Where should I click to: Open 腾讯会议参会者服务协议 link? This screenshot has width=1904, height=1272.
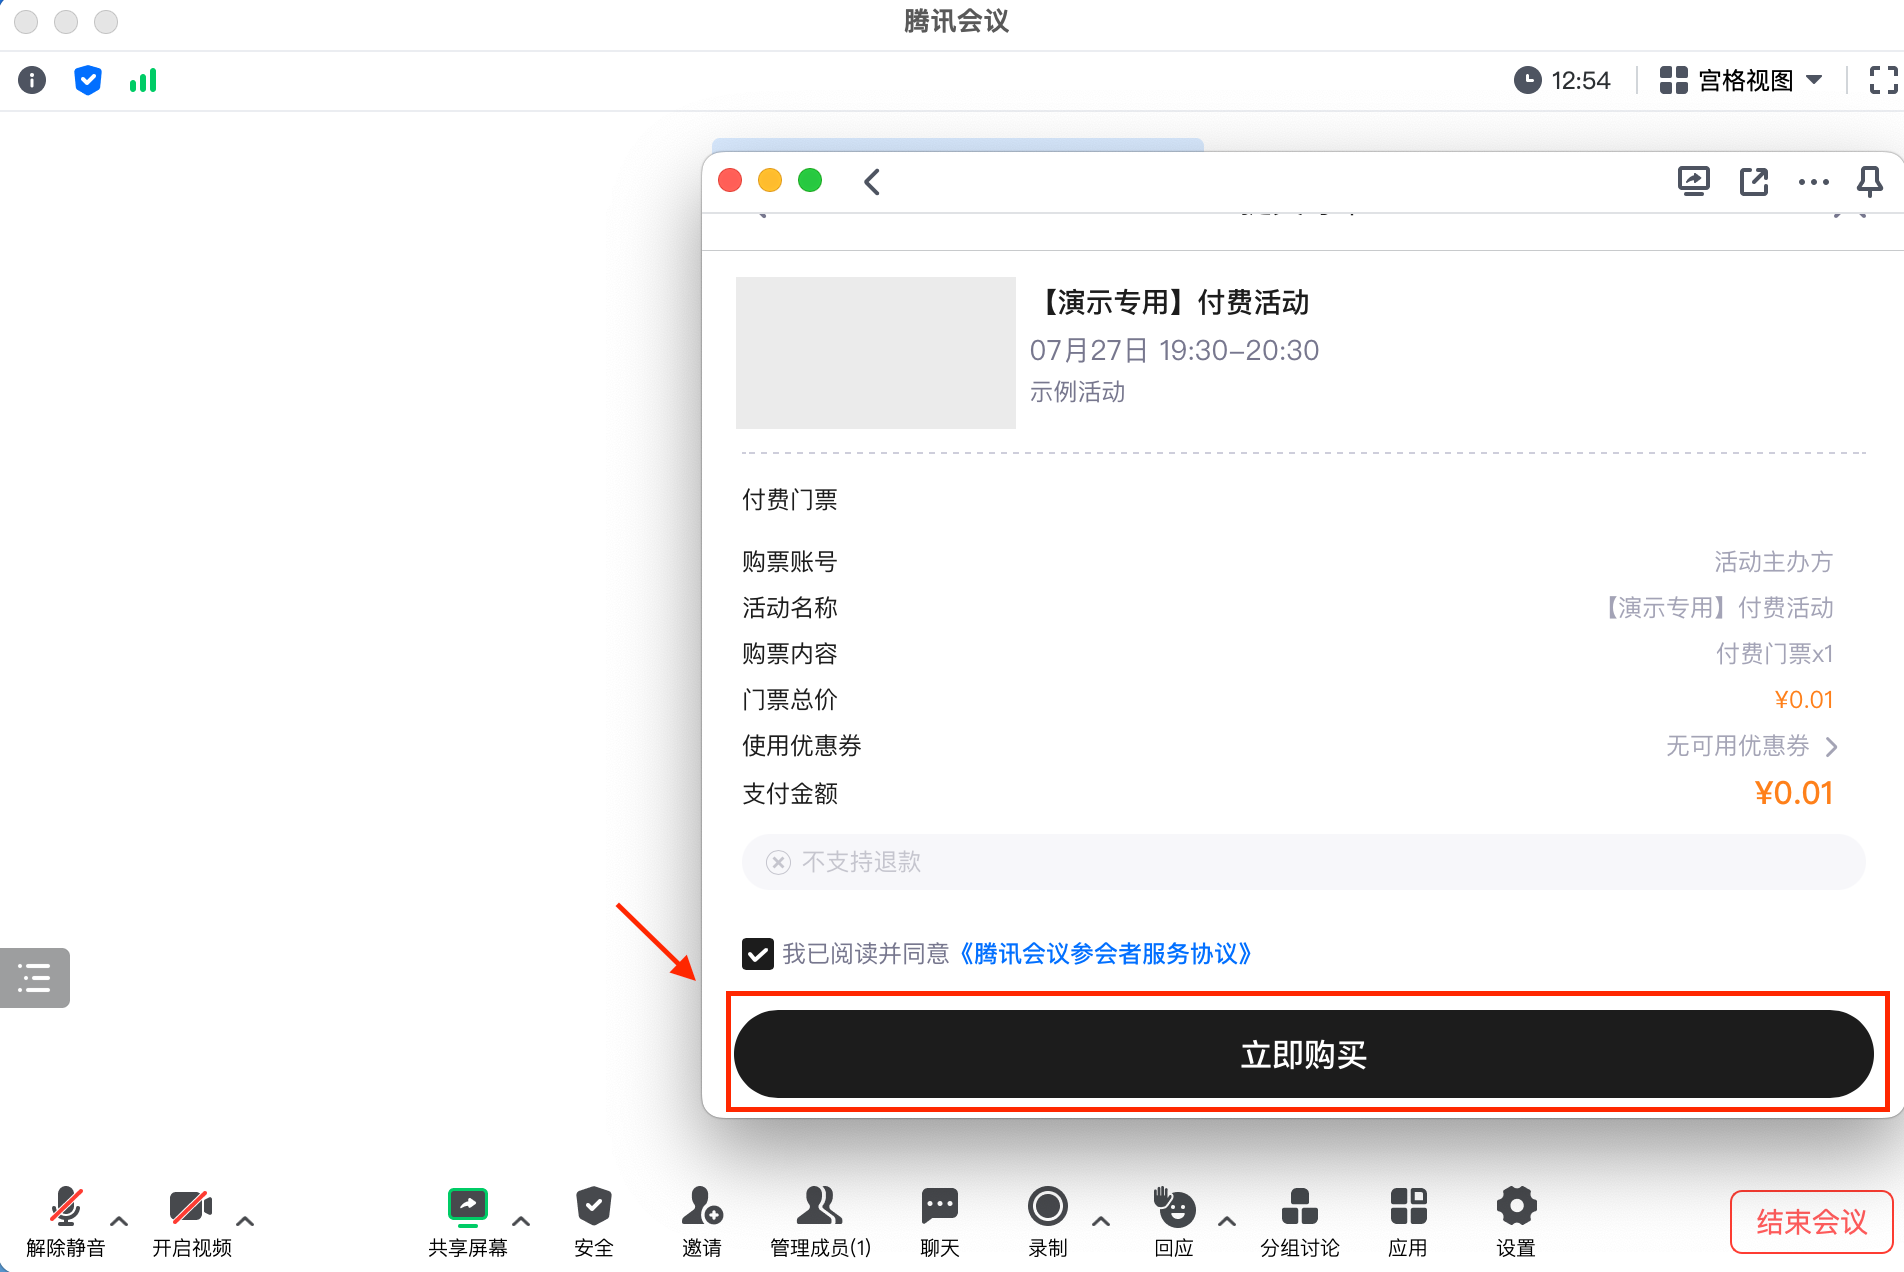tap(1103, 954)
